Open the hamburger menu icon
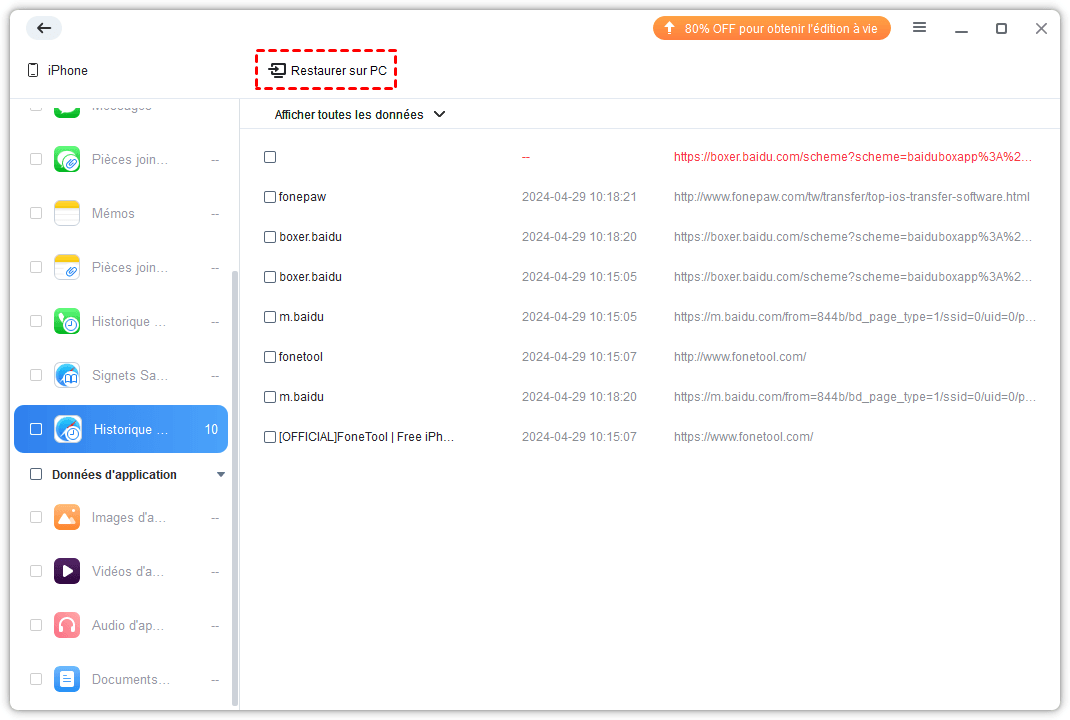 pyautogui.click(x=919, y=28)
